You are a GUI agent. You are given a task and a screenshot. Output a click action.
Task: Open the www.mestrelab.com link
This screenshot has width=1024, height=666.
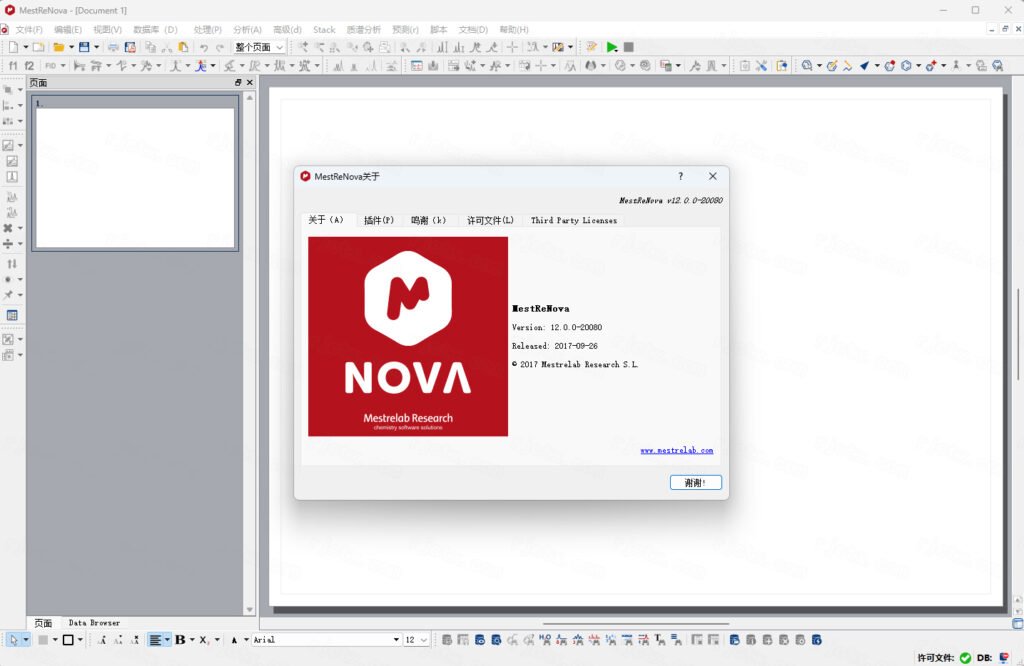coord(677,450)
